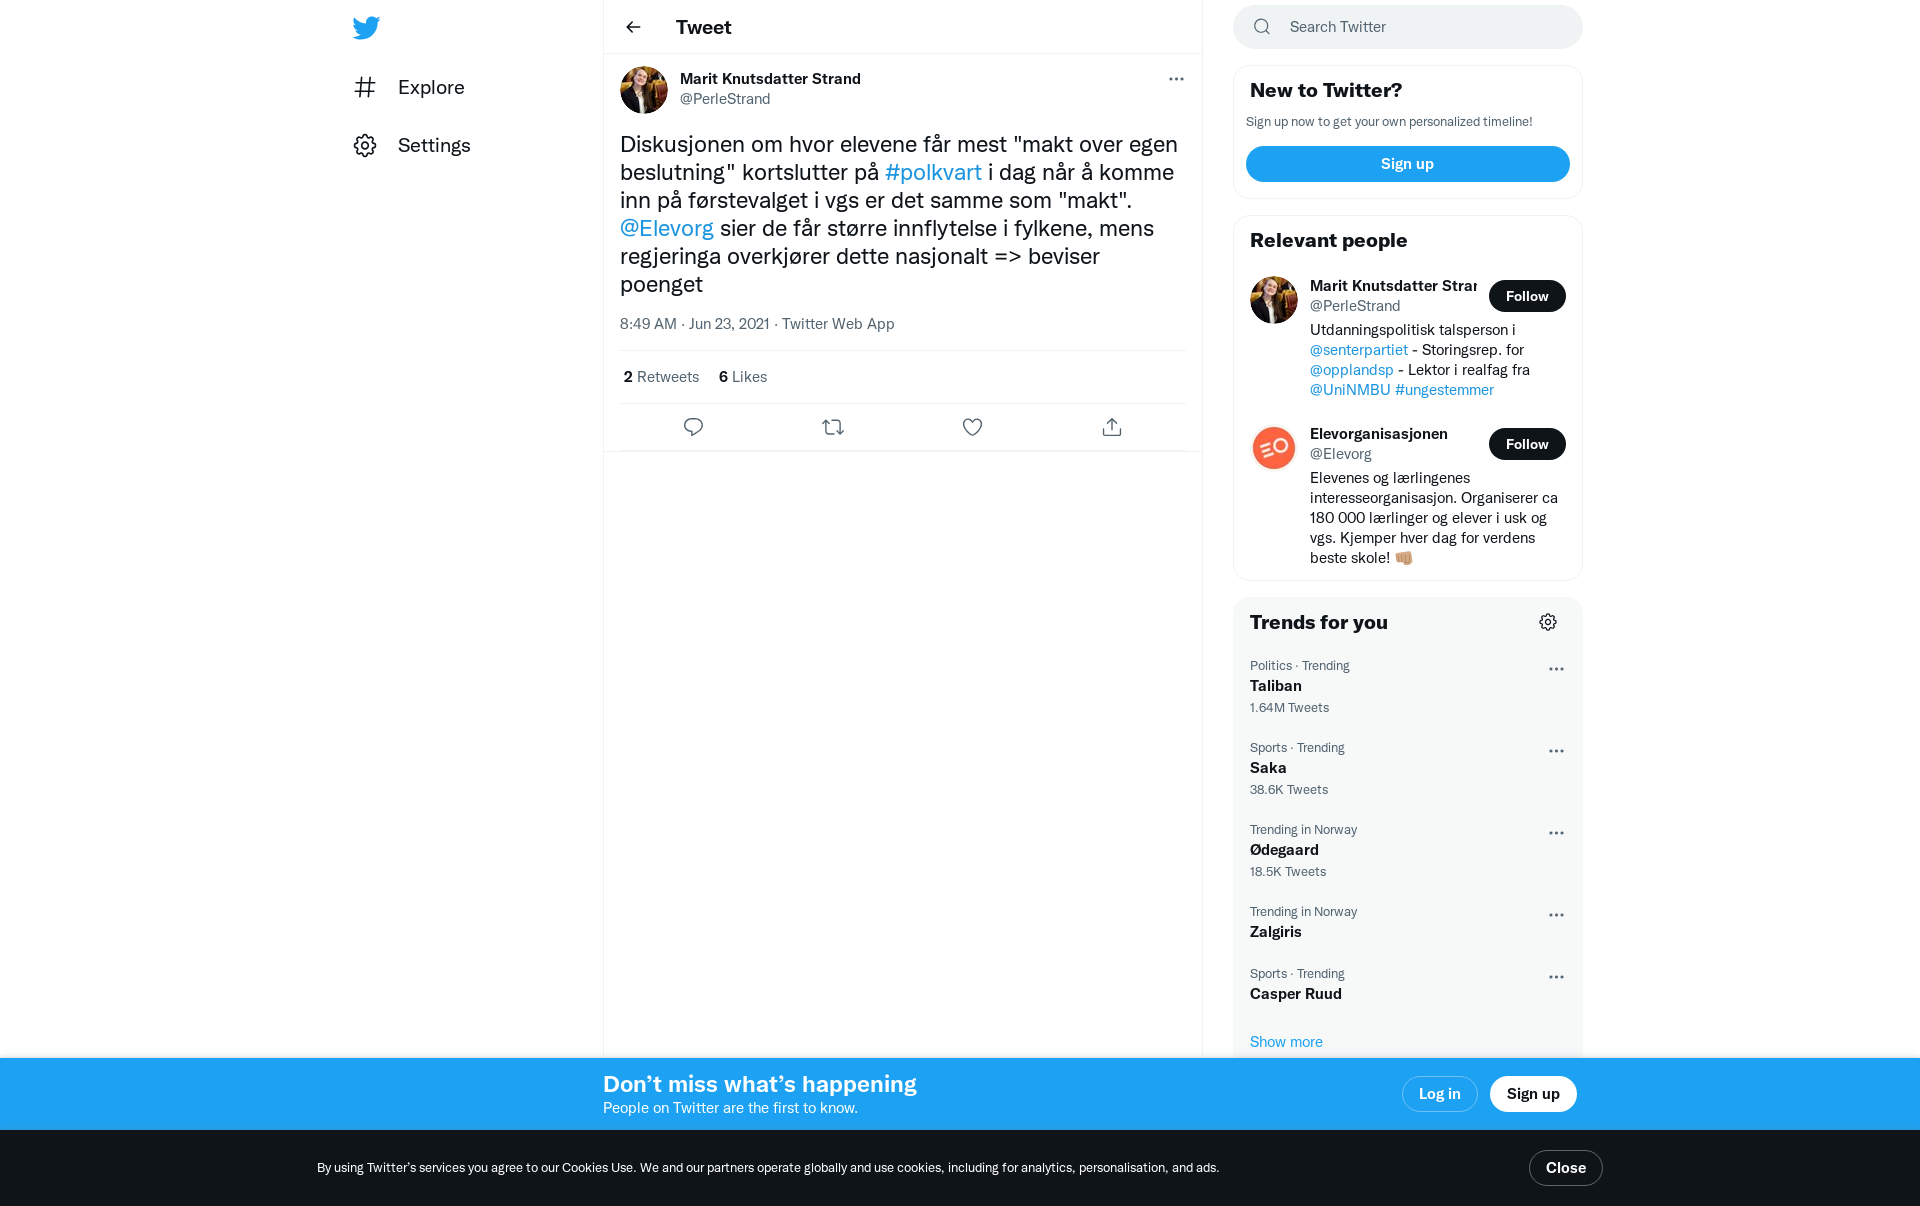Close the cookies notice banner
This screenshot has width=1920, height=1206.
pos(1566,1168)
